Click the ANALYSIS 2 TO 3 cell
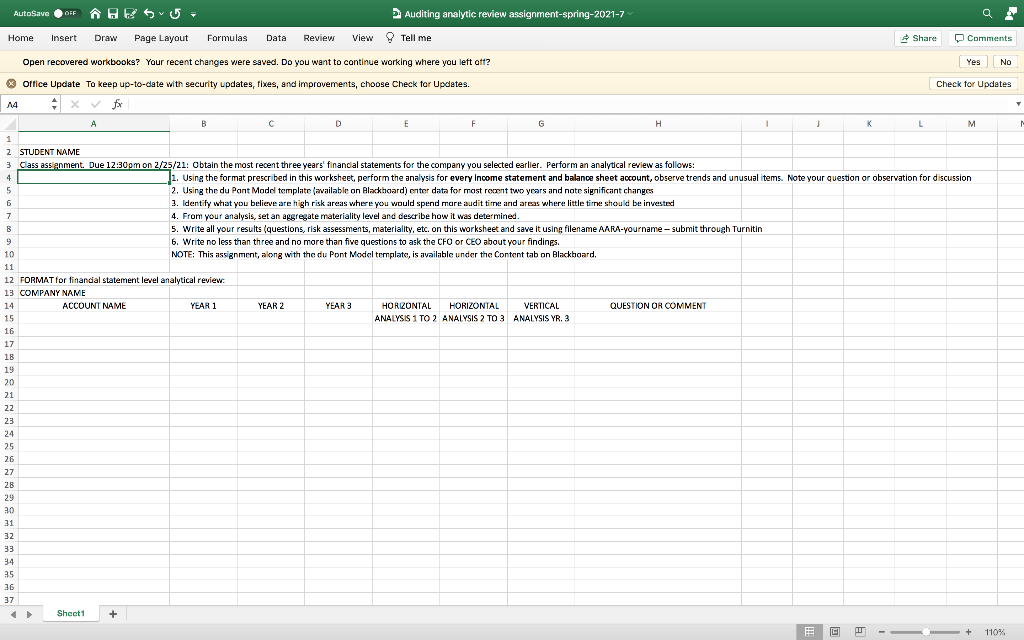The height and width of the screenshot is (640, 1024). pyautogui.click(x=473, y=319)
